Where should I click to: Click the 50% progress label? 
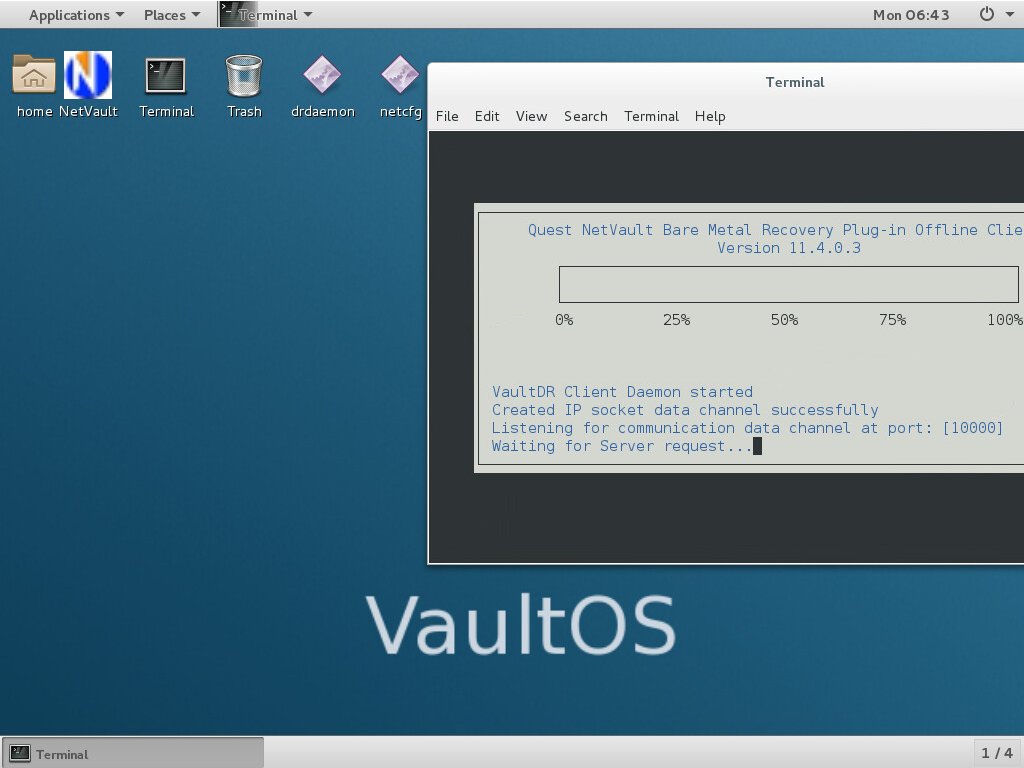tap(784, 320)
